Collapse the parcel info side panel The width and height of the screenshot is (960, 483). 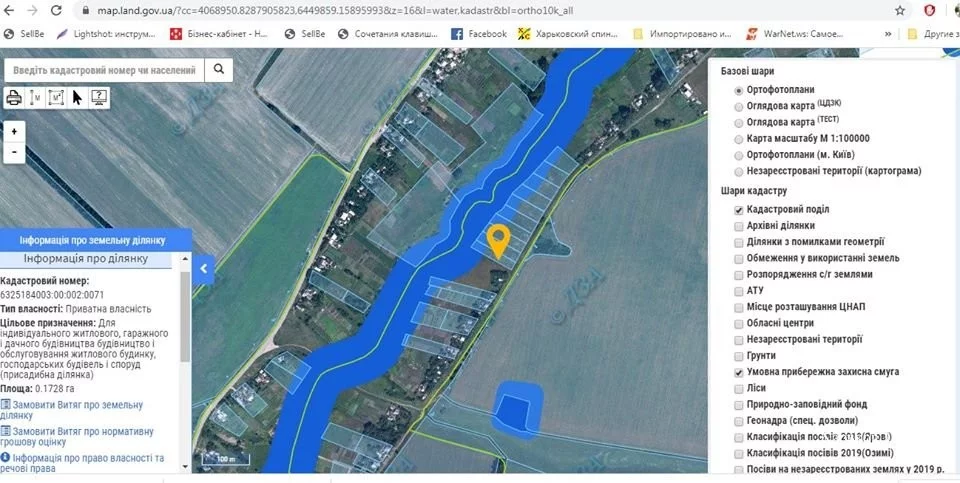coord(203,268)
